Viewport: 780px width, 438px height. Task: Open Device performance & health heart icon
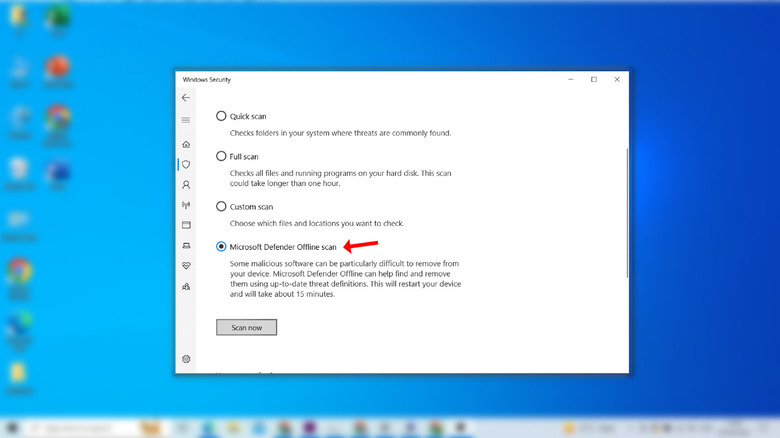point(186,266)
